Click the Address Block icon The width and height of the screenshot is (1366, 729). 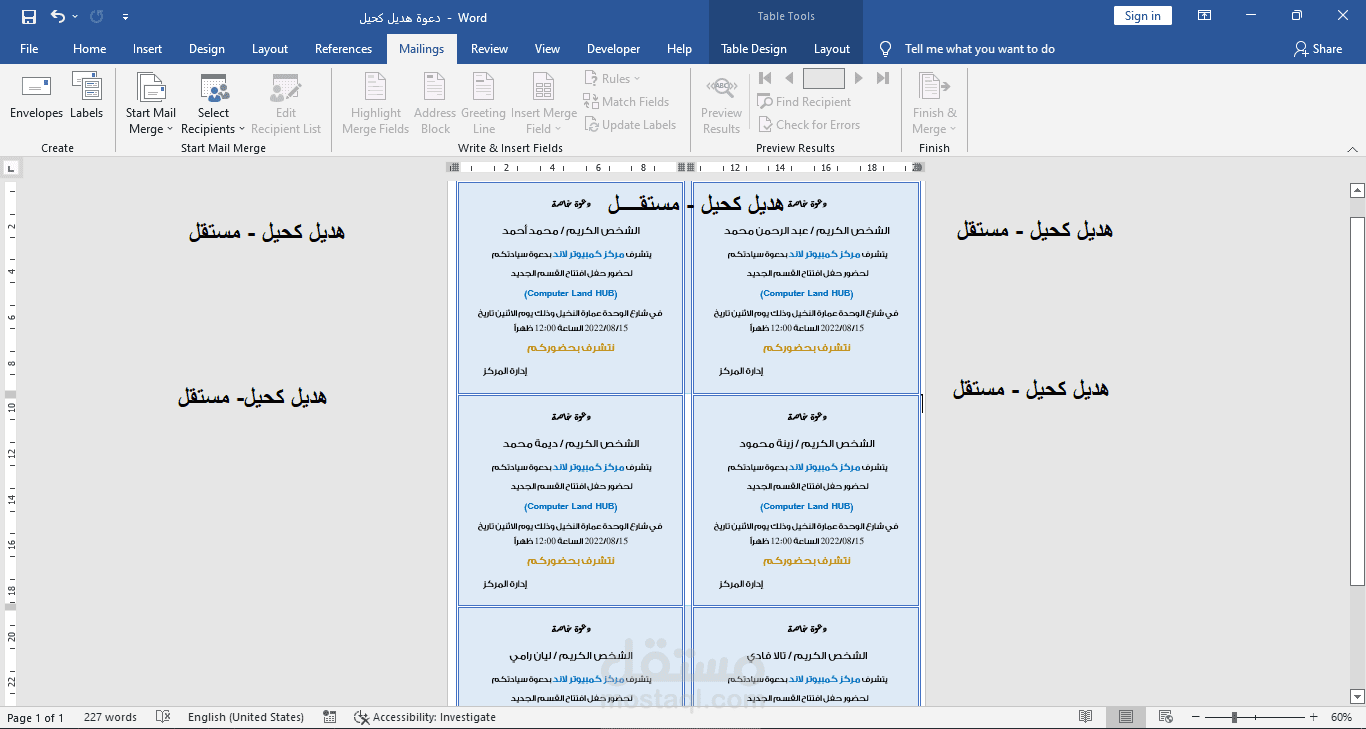point(435,89)
